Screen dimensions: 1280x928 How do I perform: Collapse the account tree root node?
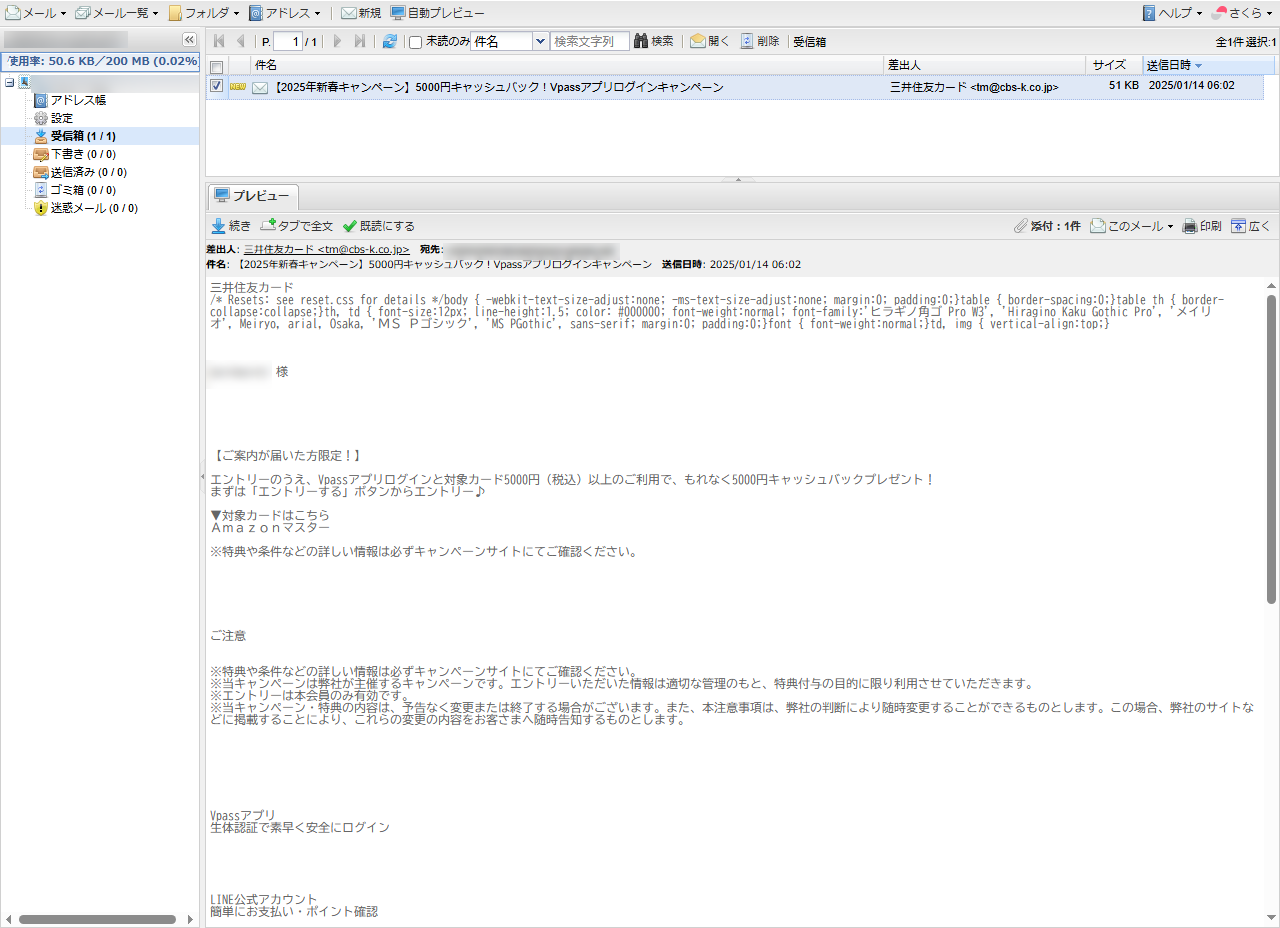pyautogui.click(x=10, y=82)
